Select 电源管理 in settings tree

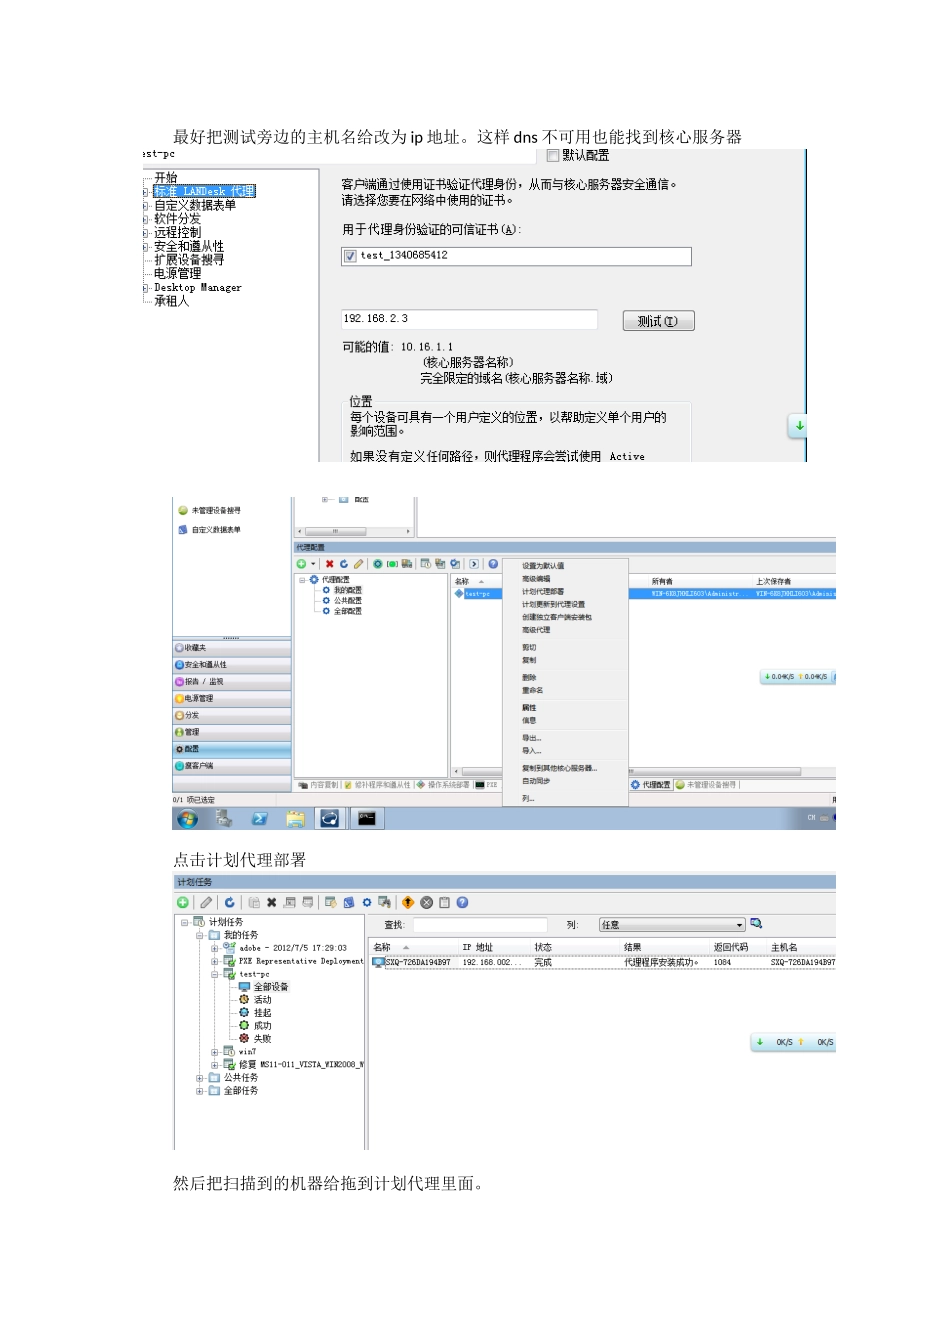(x=177, y=273)
